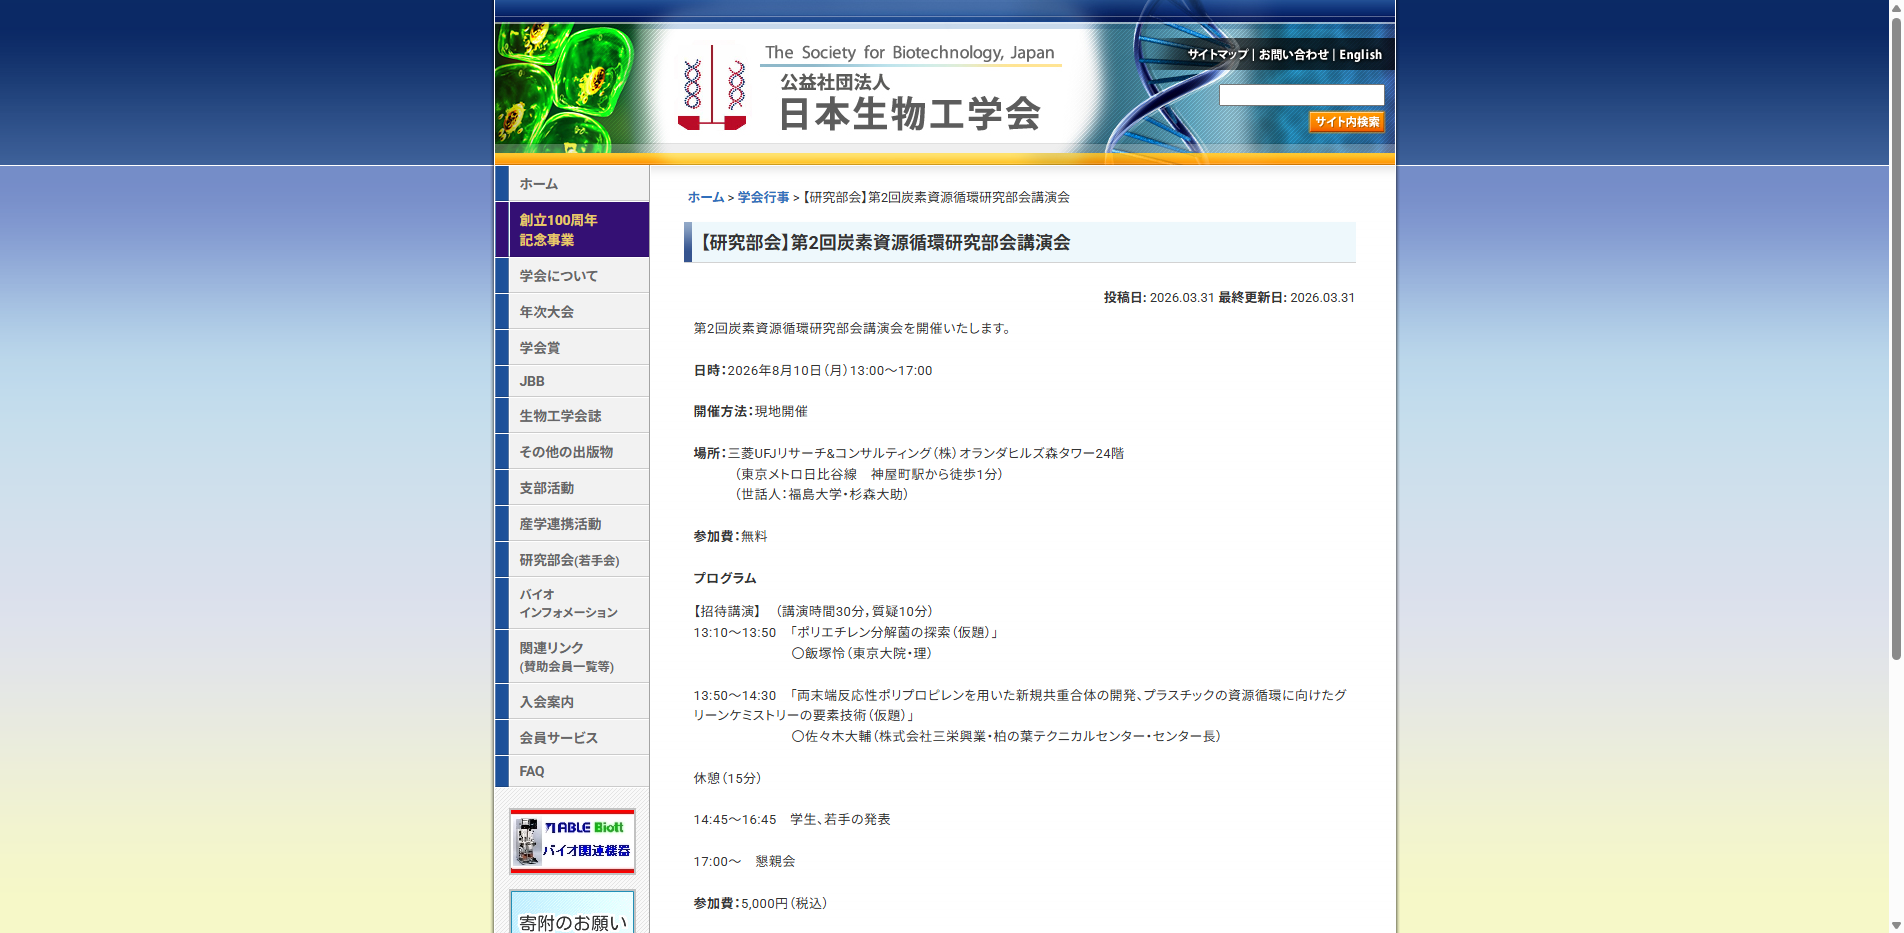The image size is (1904, 933).
Task: Click the サイト内検索 search button
Action: pos(1346,121)
